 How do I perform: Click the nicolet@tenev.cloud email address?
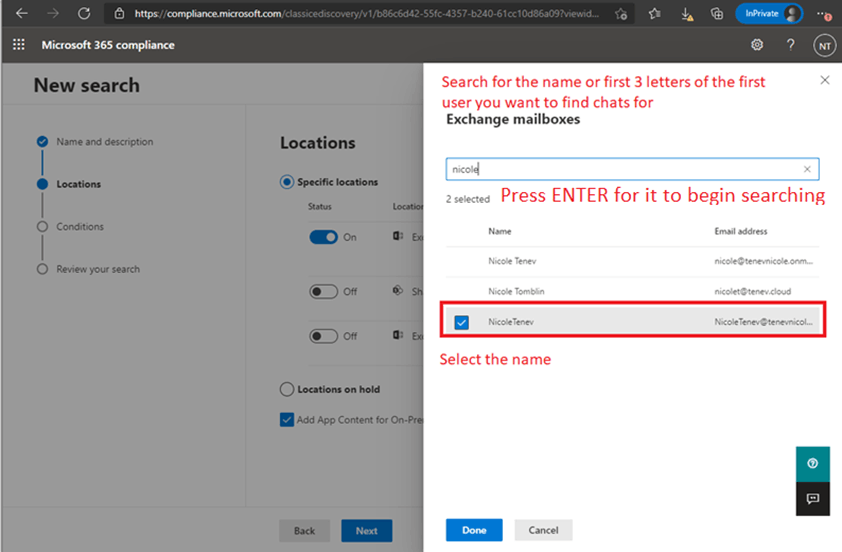752,292
